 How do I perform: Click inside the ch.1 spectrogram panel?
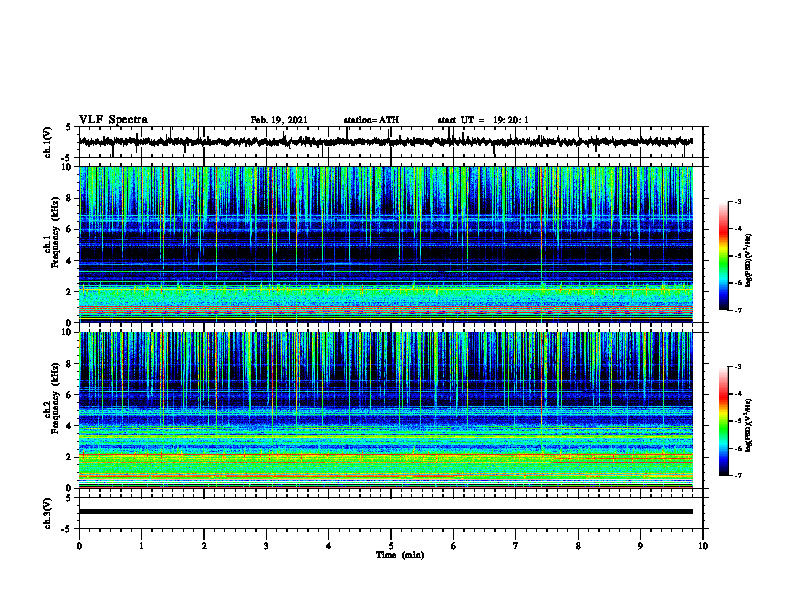(x=386, y=244)
